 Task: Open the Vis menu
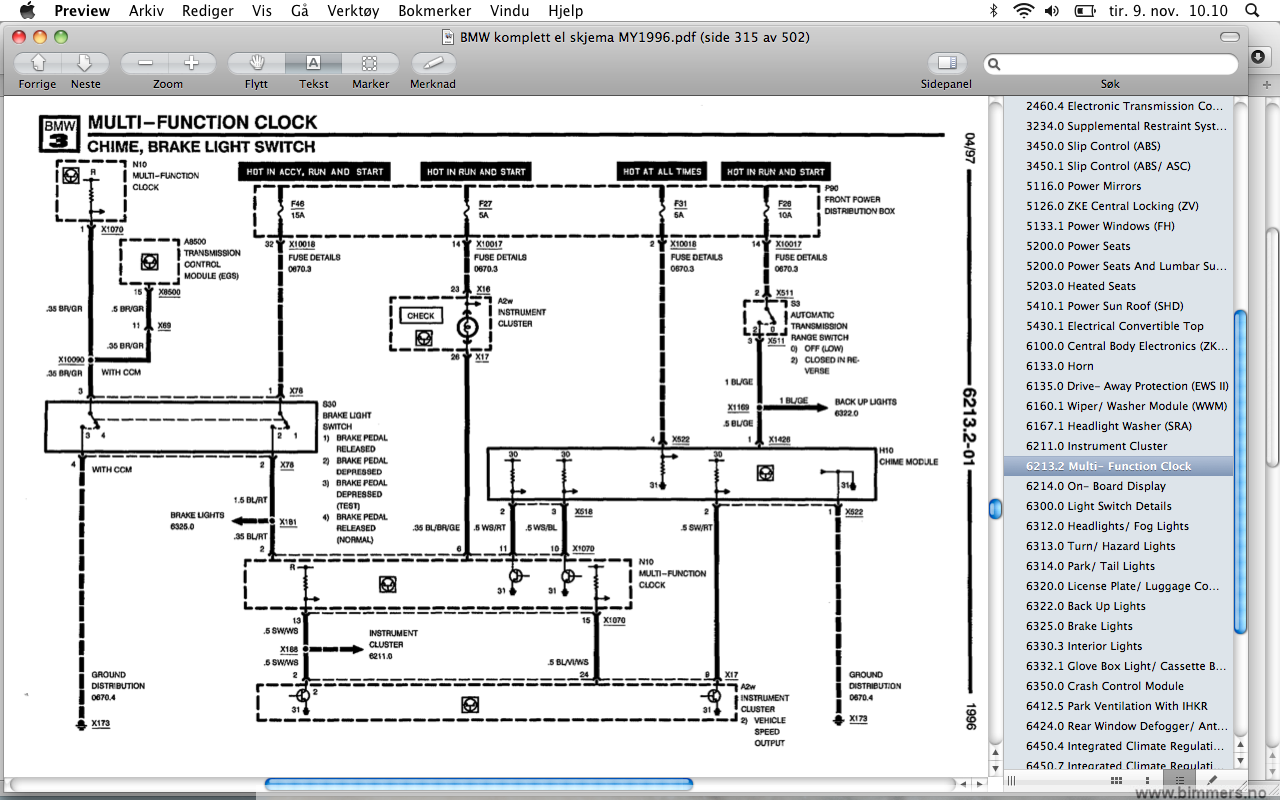(x=262, y=11)
